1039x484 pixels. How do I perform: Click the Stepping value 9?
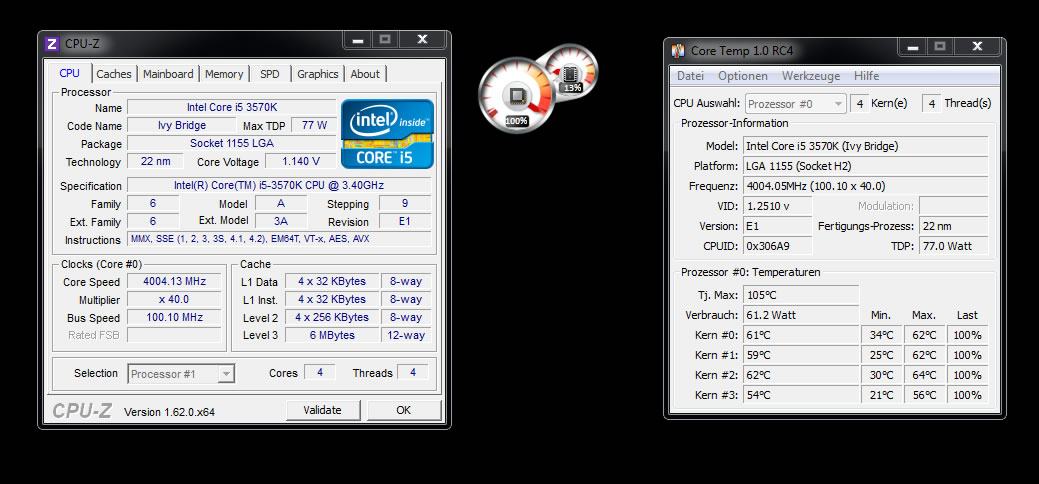point(404,204)
